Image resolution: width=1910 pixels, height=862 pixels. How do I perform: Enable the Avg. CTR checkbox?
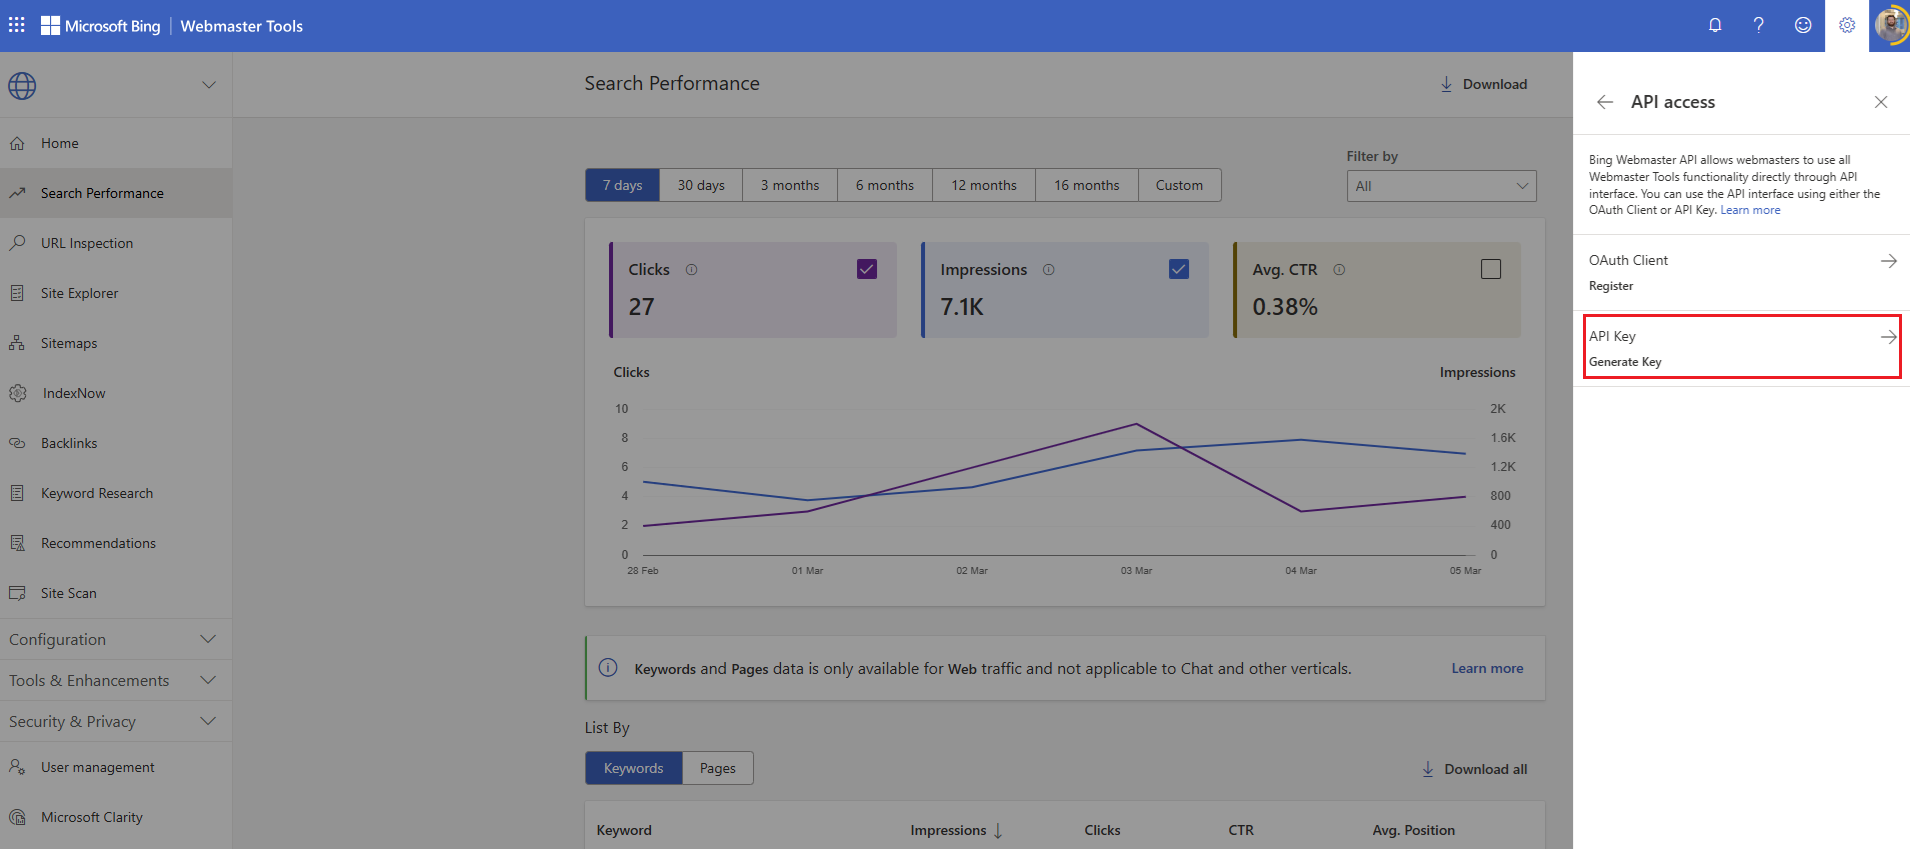tap(1490, 269)
